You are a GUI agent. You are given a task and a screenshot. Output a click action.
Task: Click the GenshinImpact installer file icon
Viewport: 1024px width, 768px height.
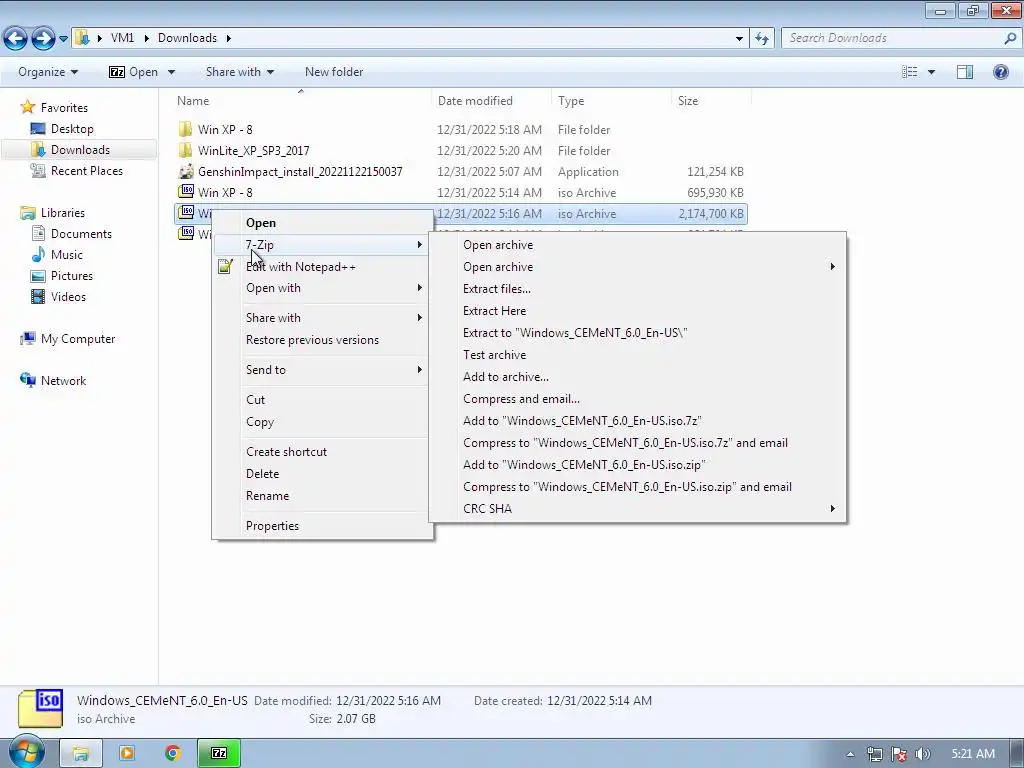click(186, 171)
